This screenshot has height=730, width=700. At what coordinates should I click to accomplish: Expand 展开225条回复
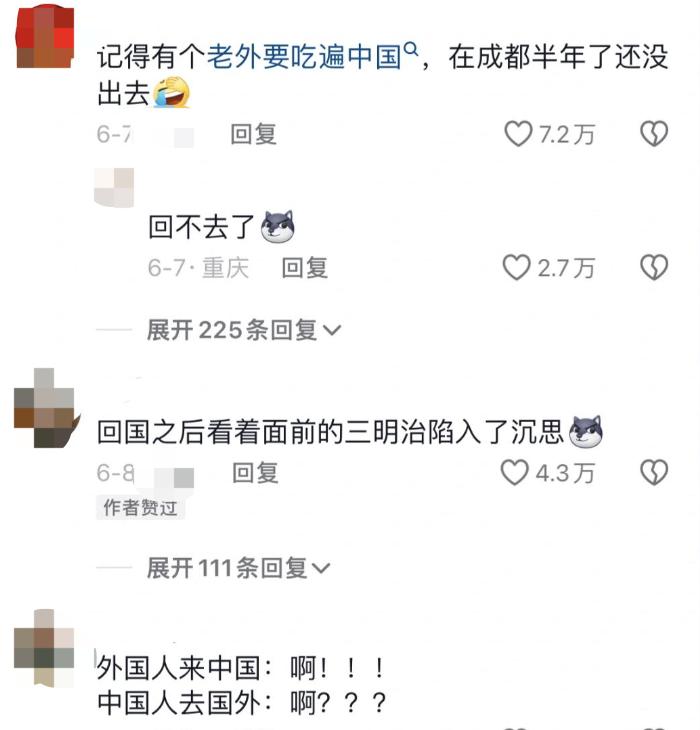[244, 330]
